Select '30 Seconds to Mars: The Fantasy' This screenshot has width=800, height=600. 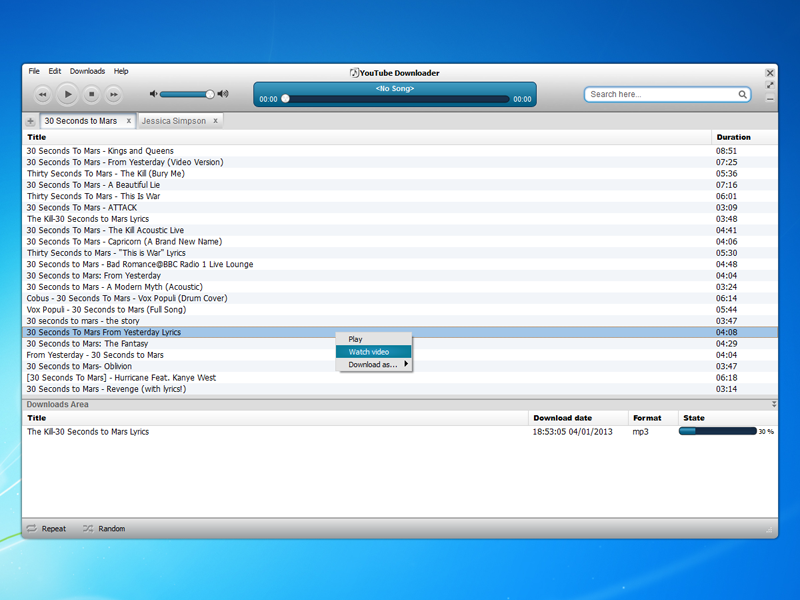pyautogui.click(x=400, y=343)
